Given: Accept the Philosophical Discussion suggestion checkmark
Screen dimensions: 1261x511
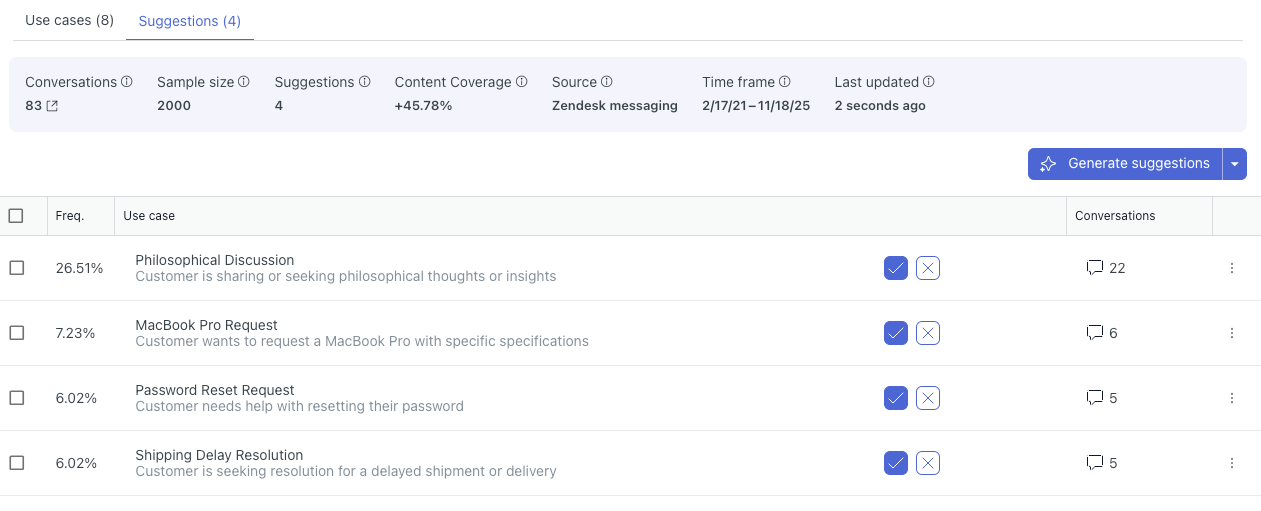Looking at the screenshot, I should (x=896, y=268).
